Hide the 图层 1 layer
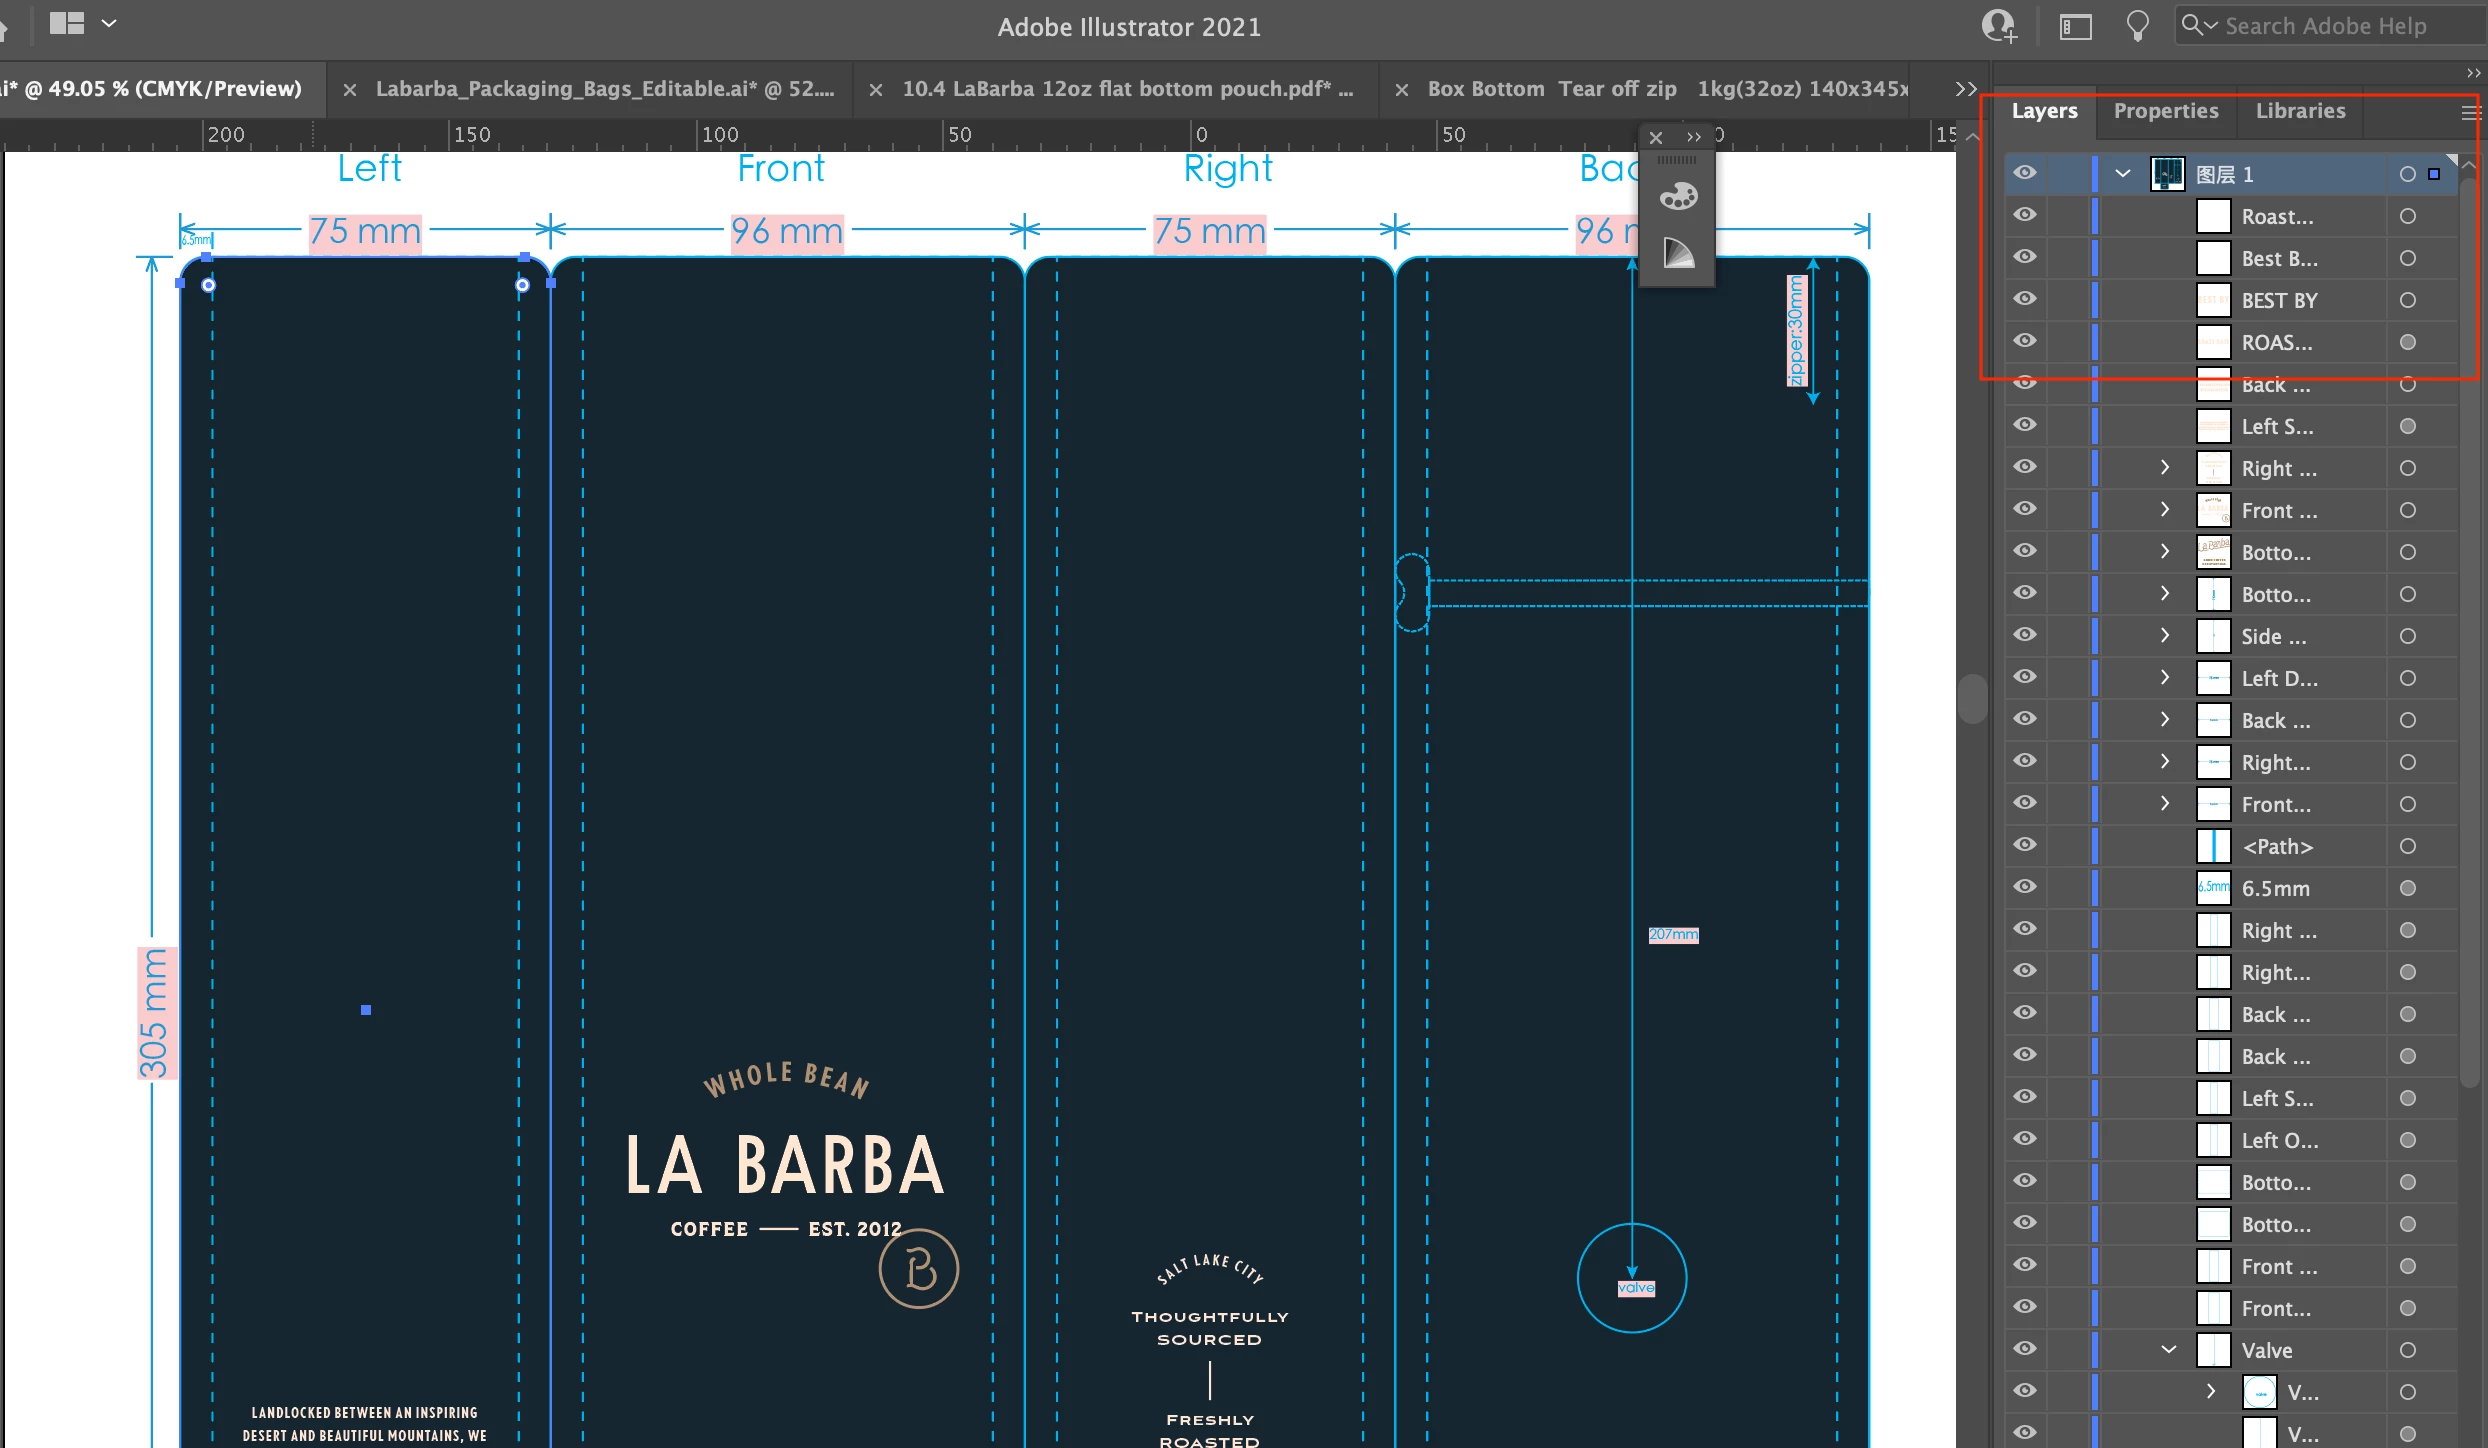This screenshot has width=2488, height=1448. 2024,173
